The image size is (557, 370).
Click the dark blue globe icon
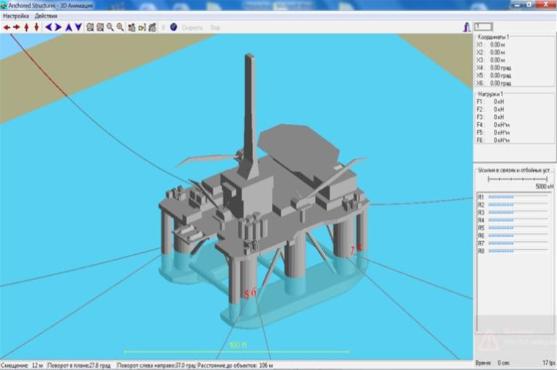tap(173, 27)
